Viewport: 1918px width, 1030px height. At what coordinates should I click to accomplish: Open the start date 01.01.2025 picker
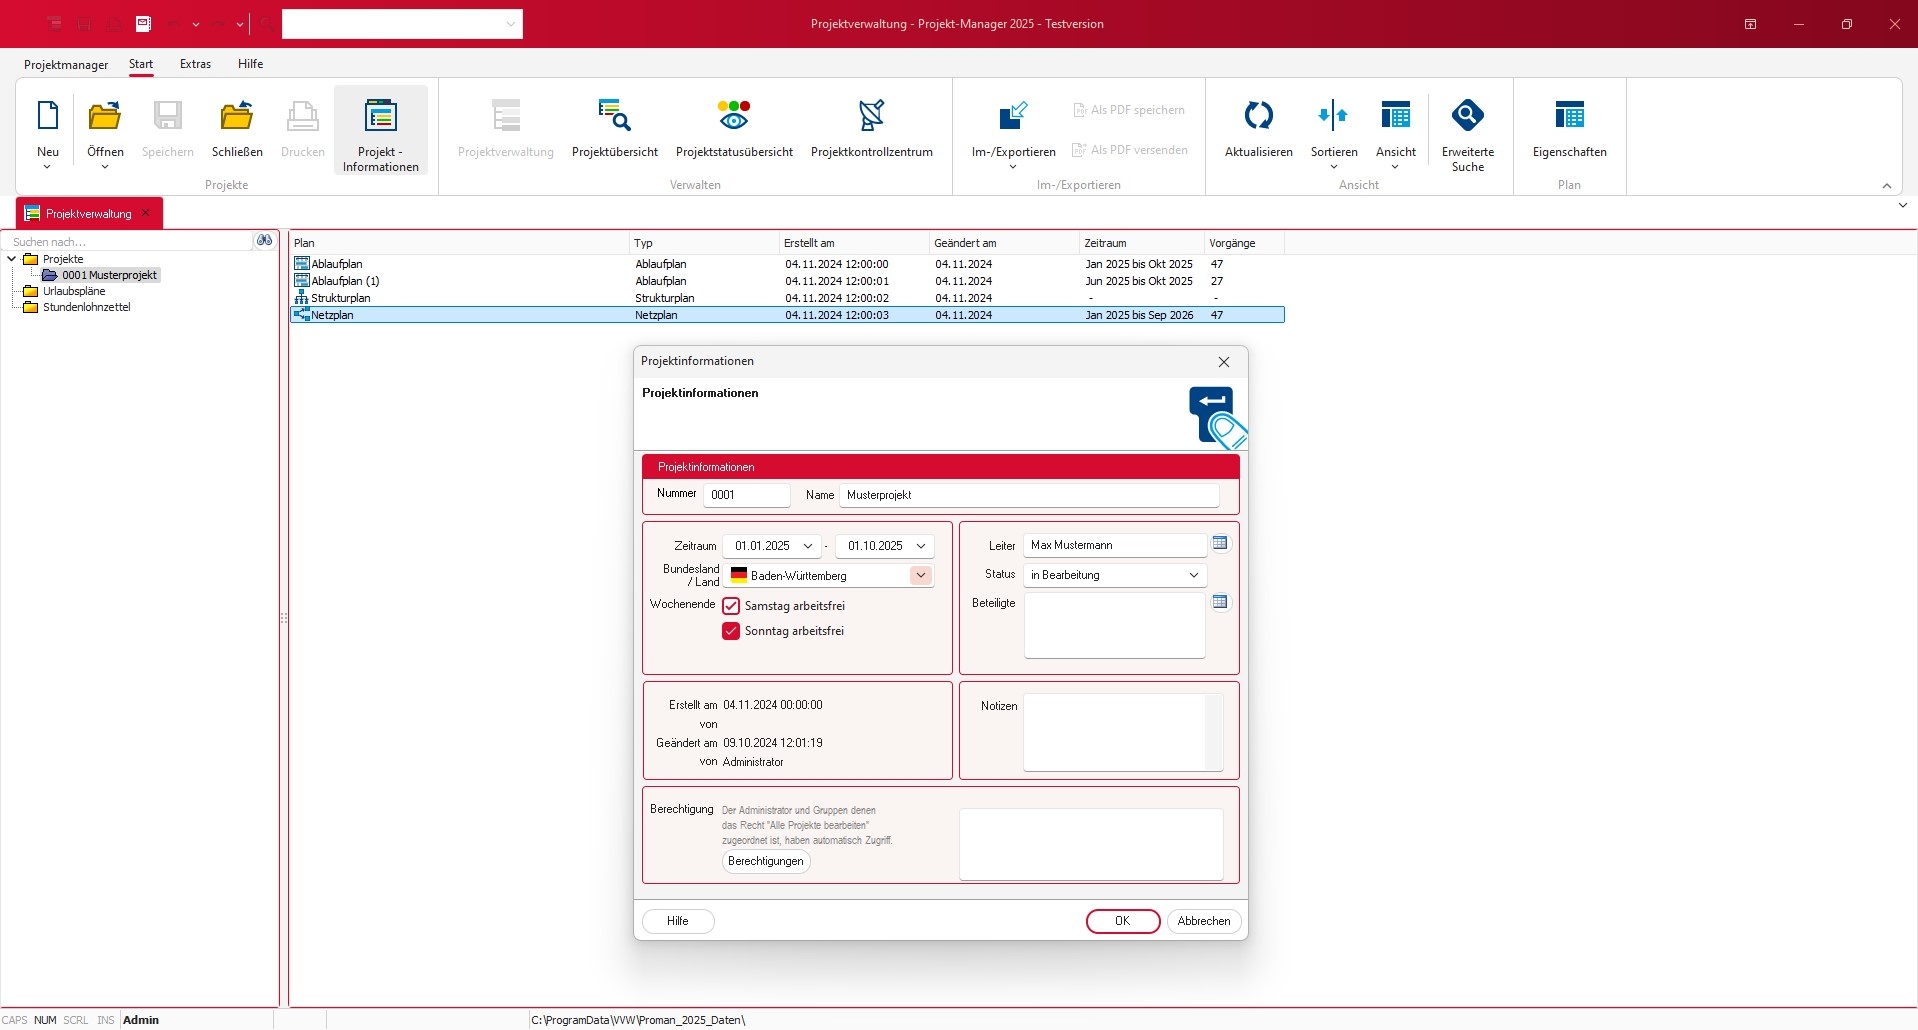coord(808,546)
